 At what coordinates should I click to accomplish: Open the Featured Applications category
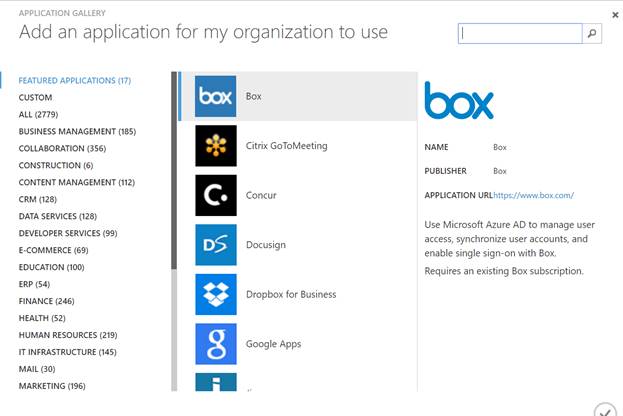pos(75,80)
